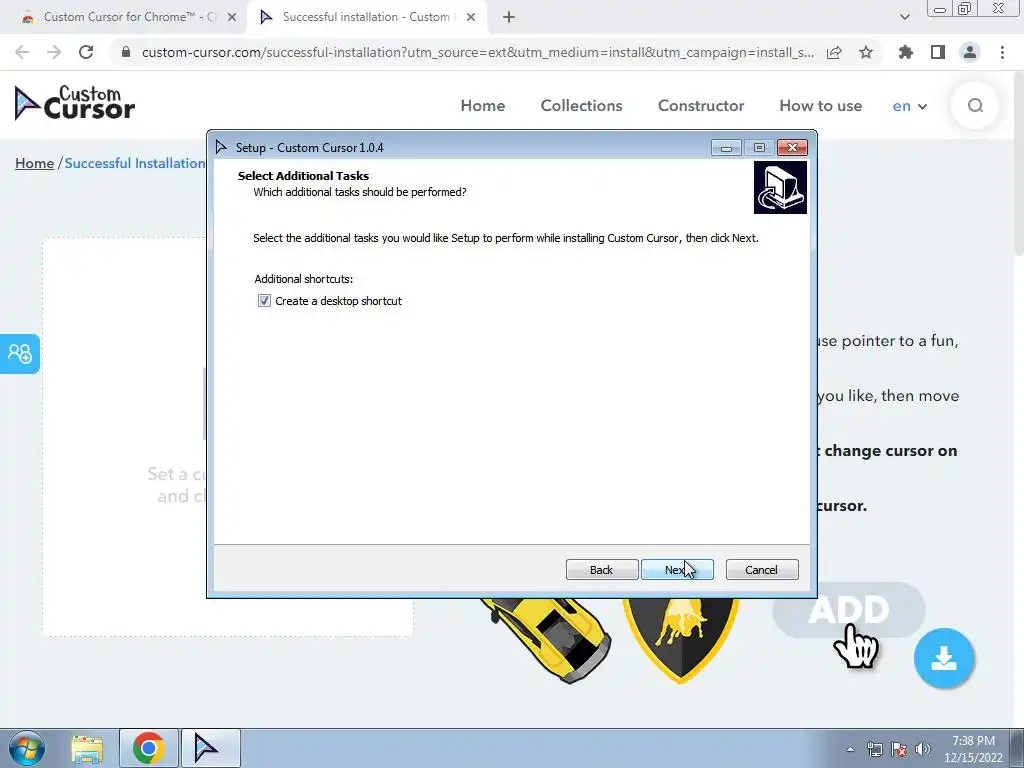The height and width of the screenshot is (768, 1024).
Task: Click the website search magnifier icon
Action: coord(975,105)
